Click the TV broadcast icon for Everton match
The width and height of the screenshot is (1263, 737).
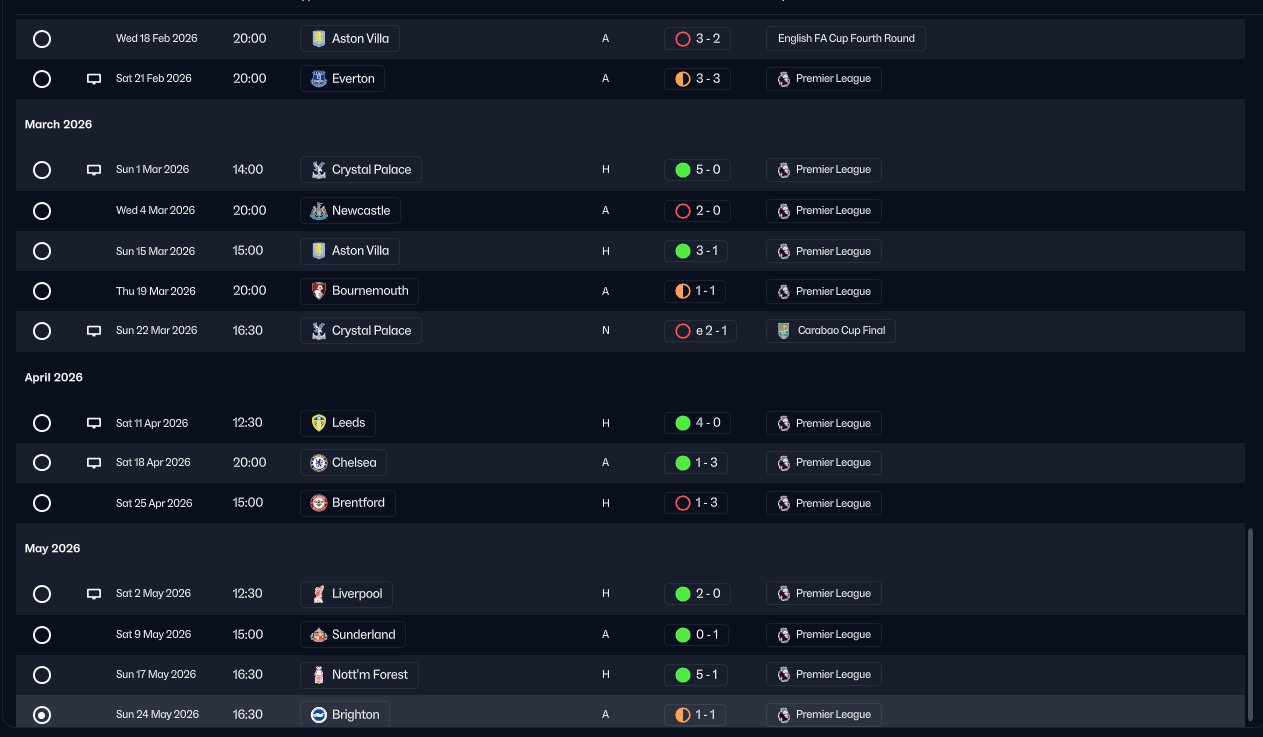pyautogui.click(x=94, y=79)
